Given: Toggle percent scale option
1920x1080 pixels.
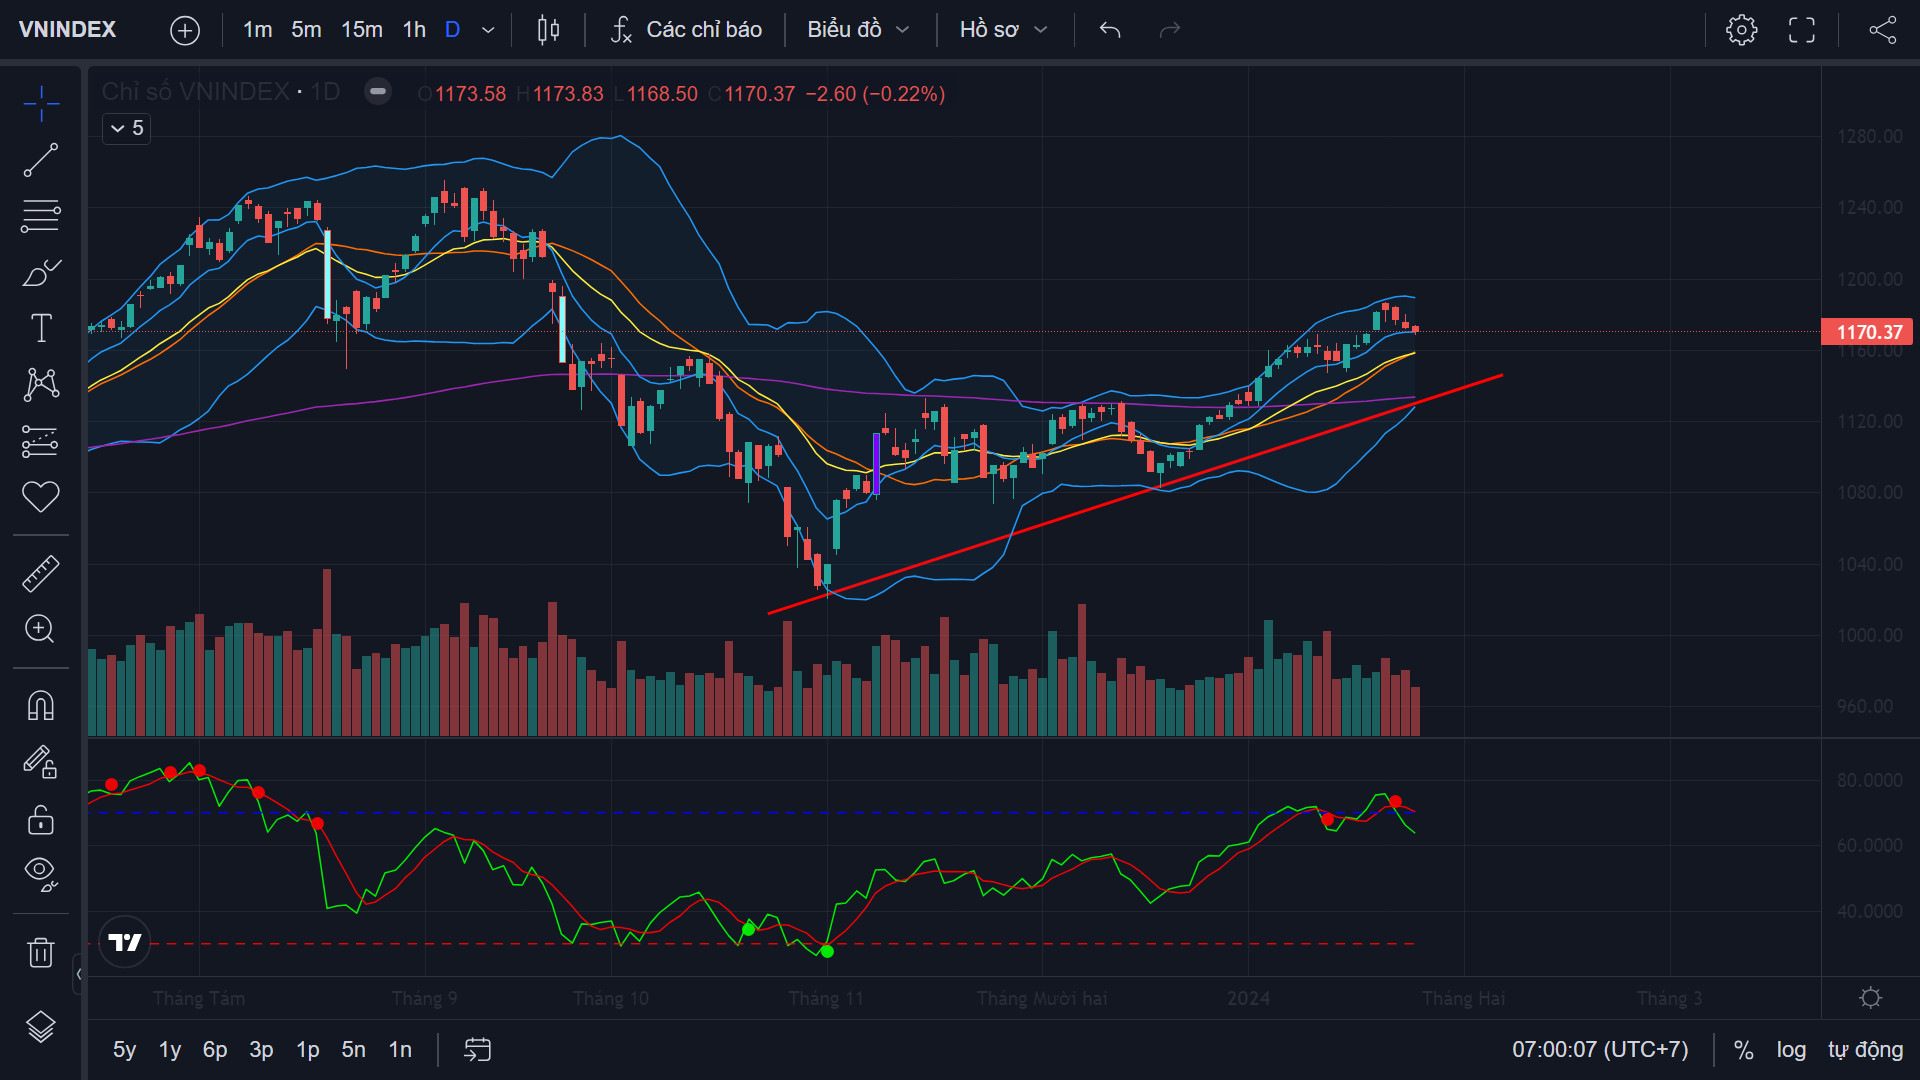Looking at the screenshot, I should click(x=1743, y=1050).
